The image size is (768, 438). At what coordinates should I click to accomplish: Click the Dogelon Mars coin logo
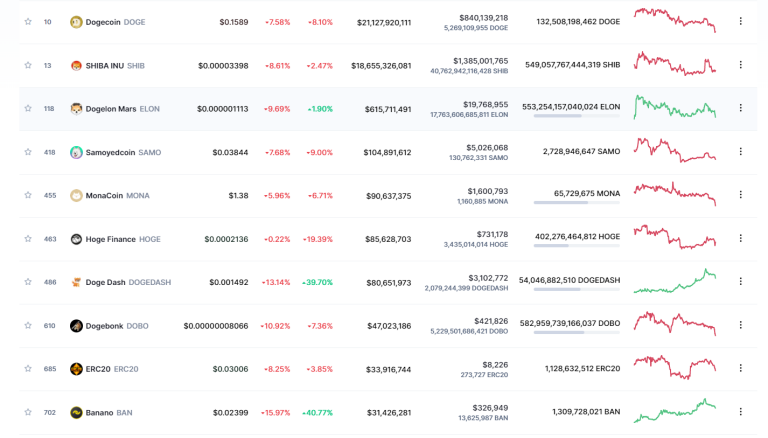coord(76,109)
